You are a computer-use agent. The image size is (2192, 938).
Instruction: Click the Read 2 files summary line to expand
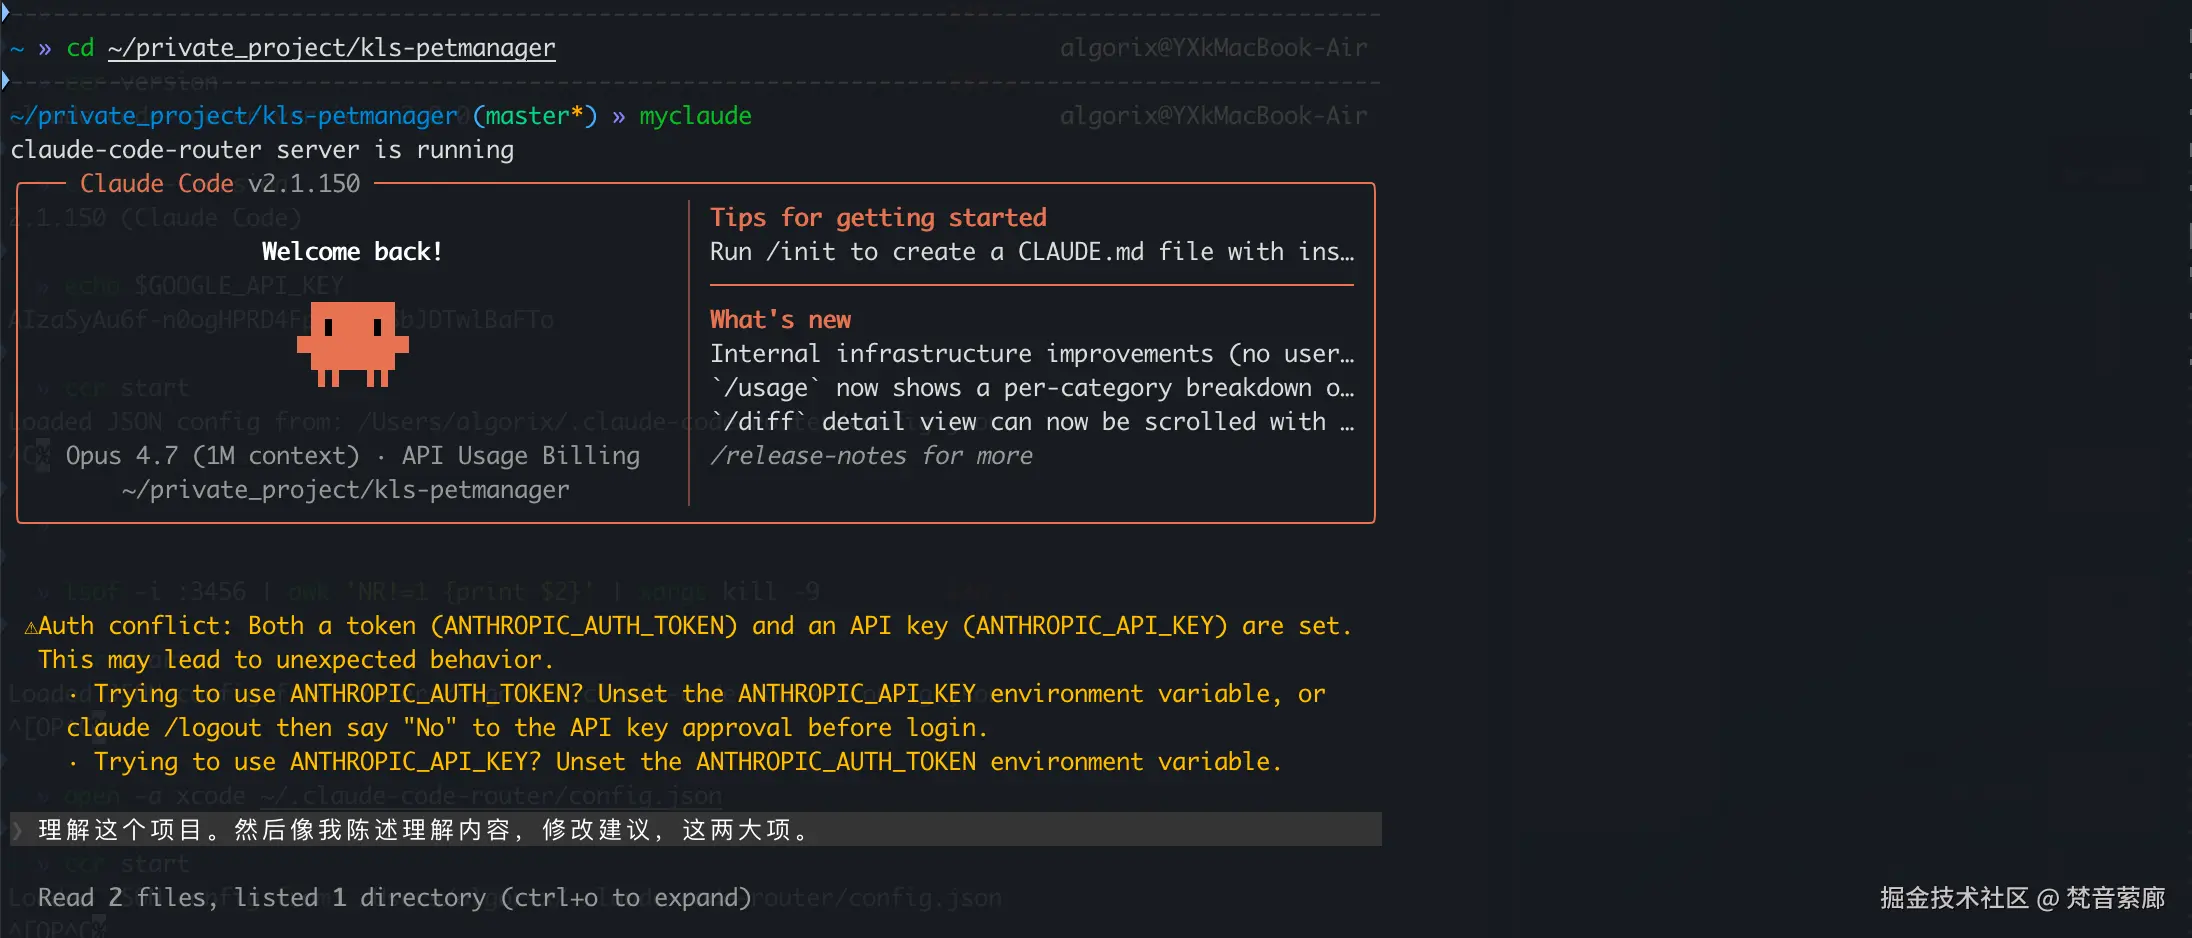click(x=394, y=898)
